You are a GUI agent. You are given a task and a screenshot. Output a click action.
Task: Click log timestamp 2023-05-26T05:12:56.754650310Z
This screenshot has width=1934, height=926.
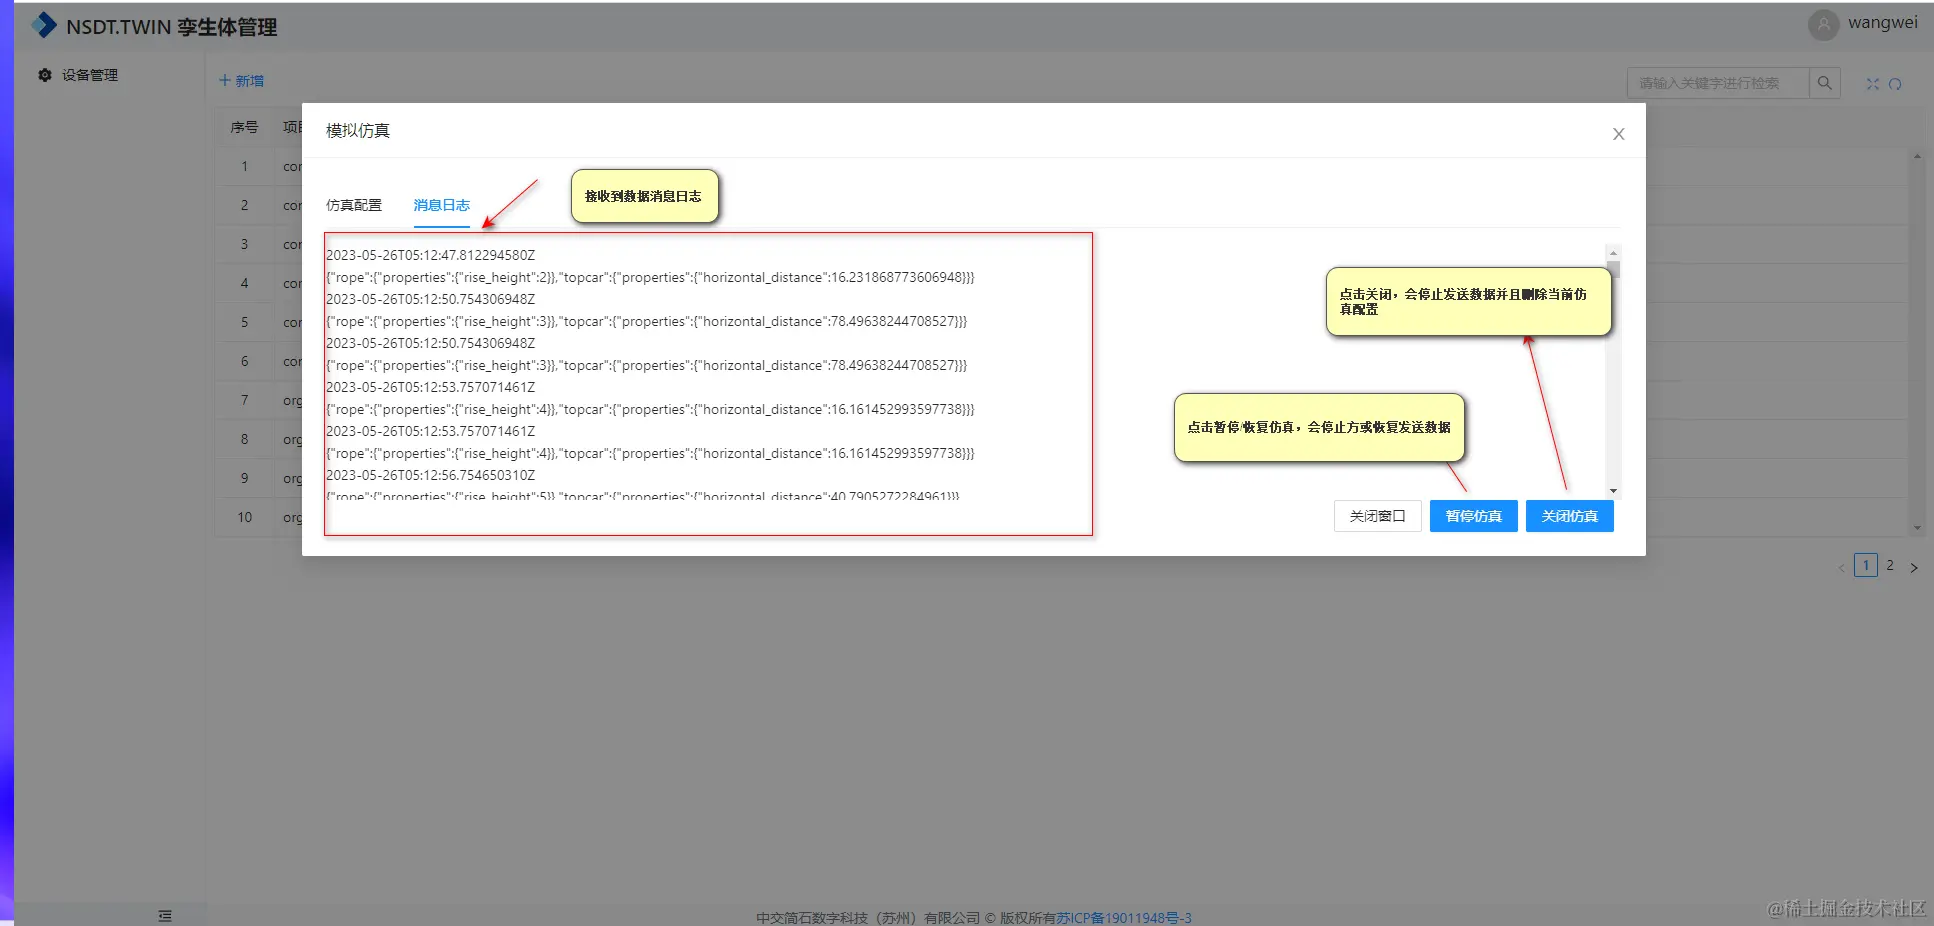click(430, 475)
